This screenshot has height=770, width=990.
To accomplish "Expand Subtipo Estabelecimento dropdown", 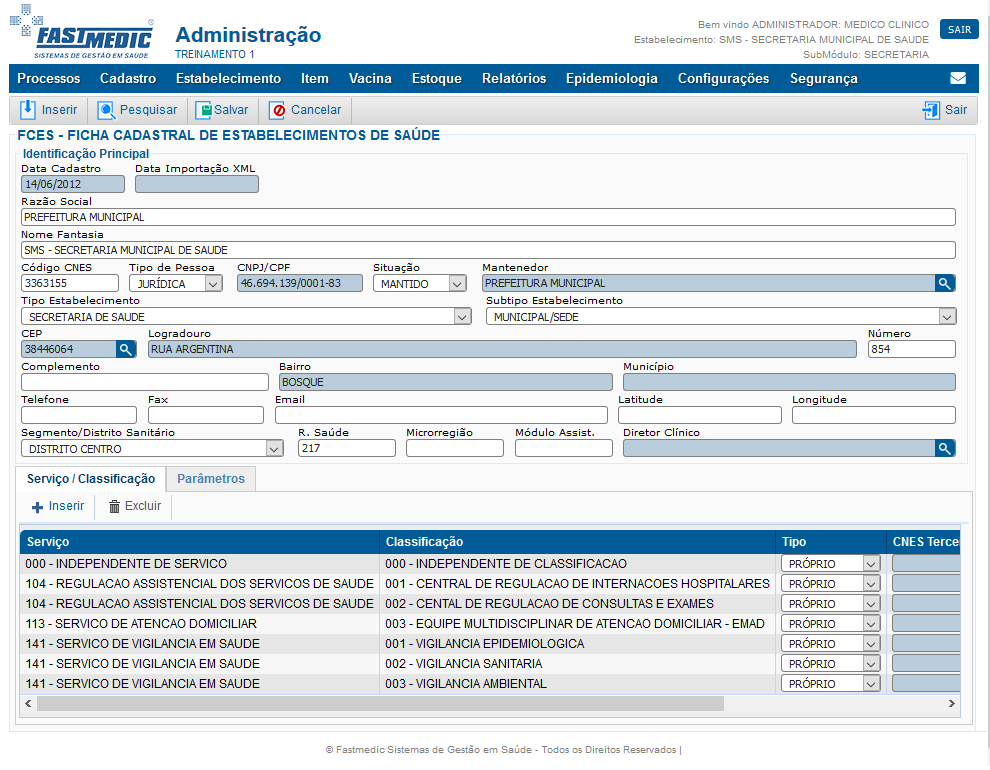I will point(947,317).
